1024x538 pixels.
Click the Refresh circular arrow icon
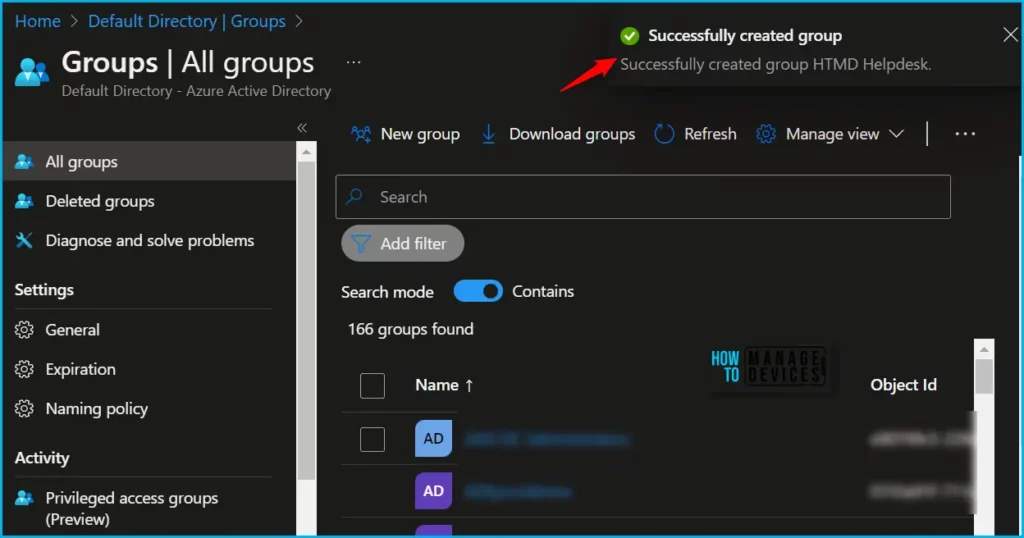pos(664,134)
